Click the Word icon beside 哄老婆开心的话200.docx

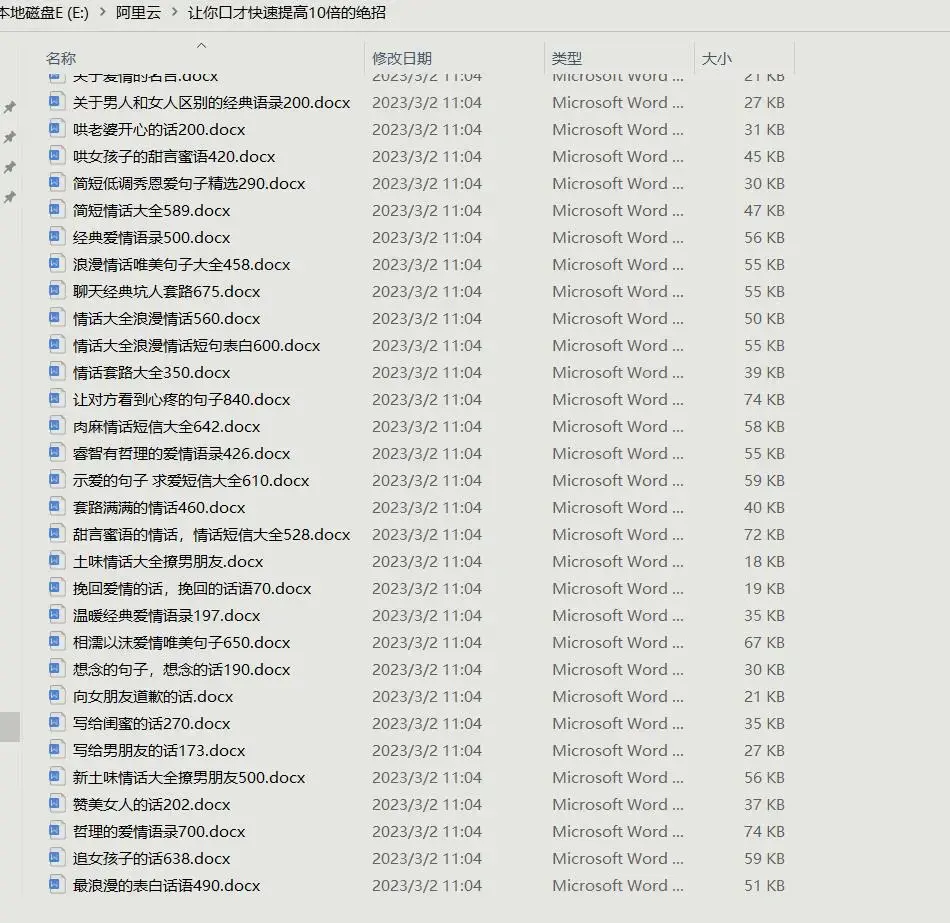pos(57,129)
